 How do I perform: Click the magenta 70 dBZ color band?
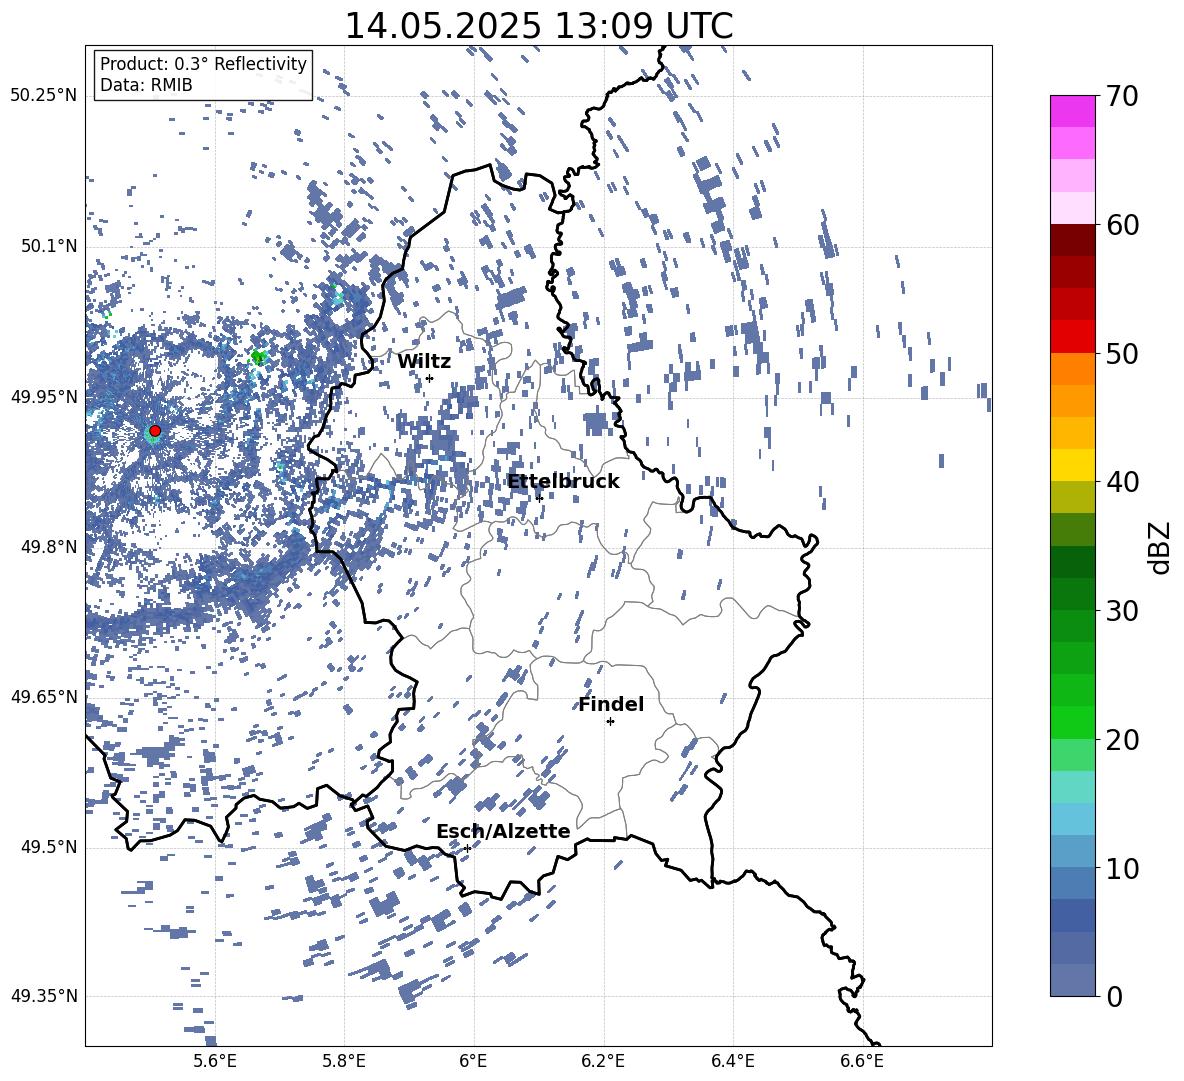pyautogui.click(x=1072, y=111)
